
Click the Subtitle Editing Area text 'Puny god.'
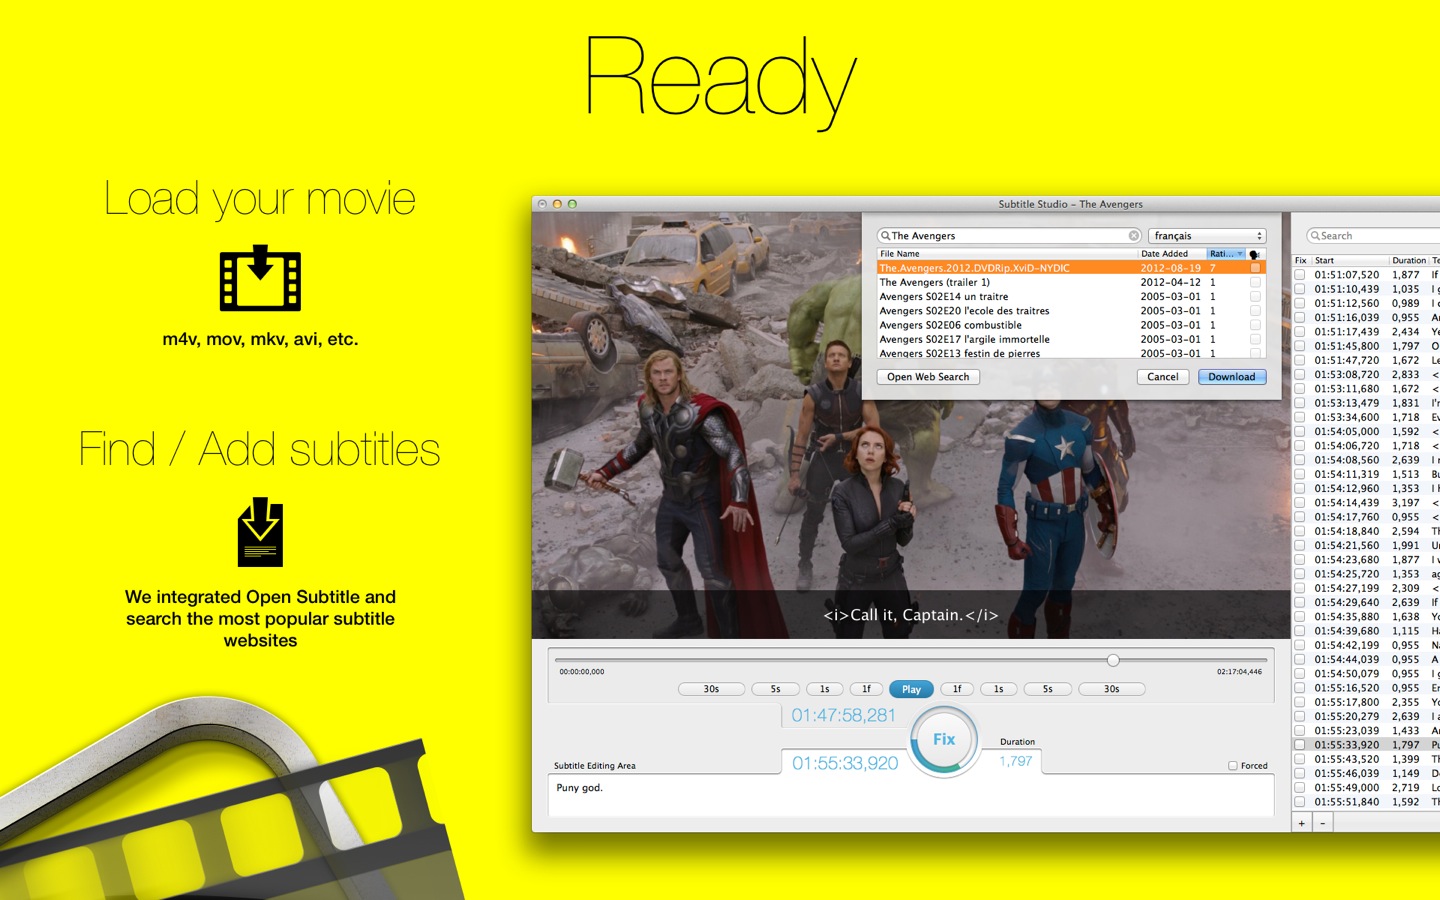coord(580,788)
